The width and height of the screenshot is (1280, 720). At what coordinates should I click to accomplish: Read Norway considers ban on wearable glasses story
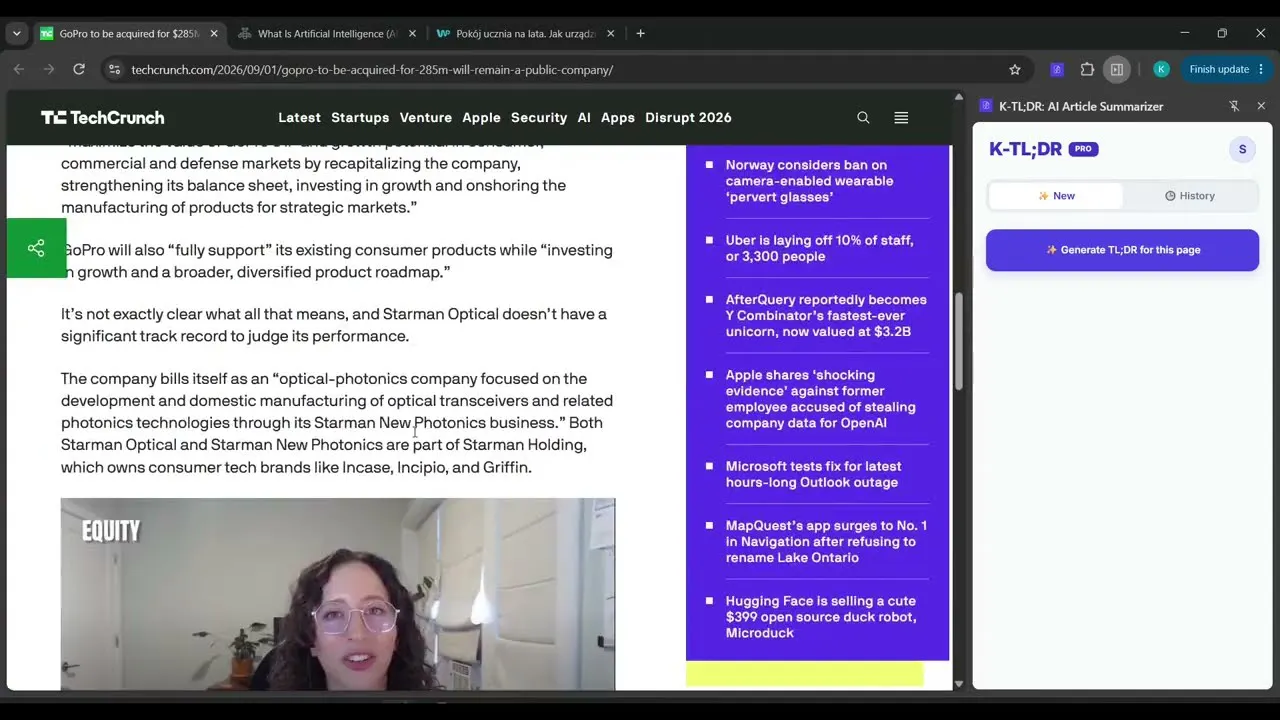pyautogui.click(x=809, y=181)
